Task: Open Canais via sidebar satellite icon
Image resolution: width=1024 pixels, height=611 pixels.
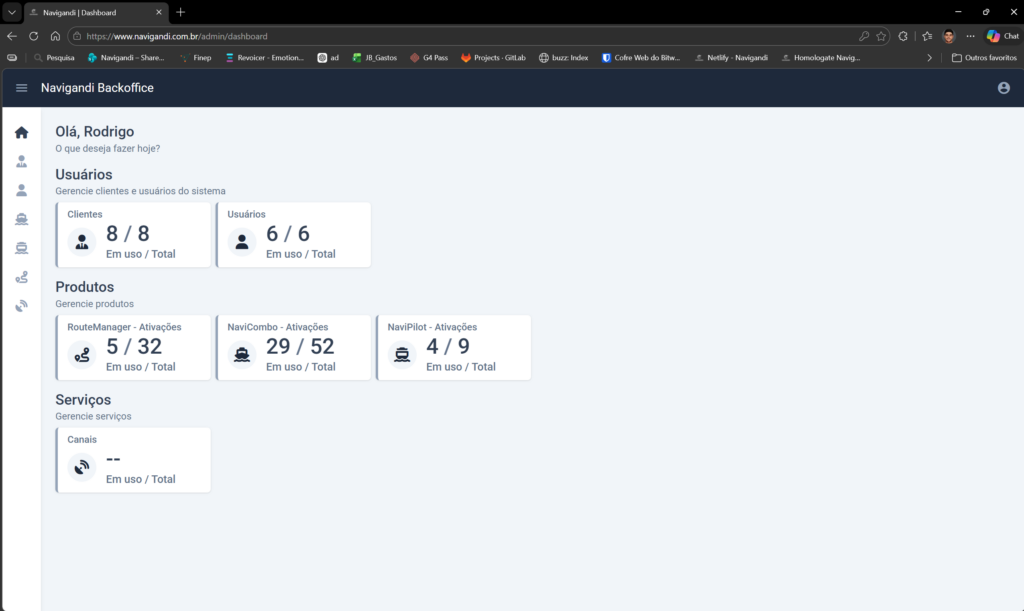Action: pos(22,306)
